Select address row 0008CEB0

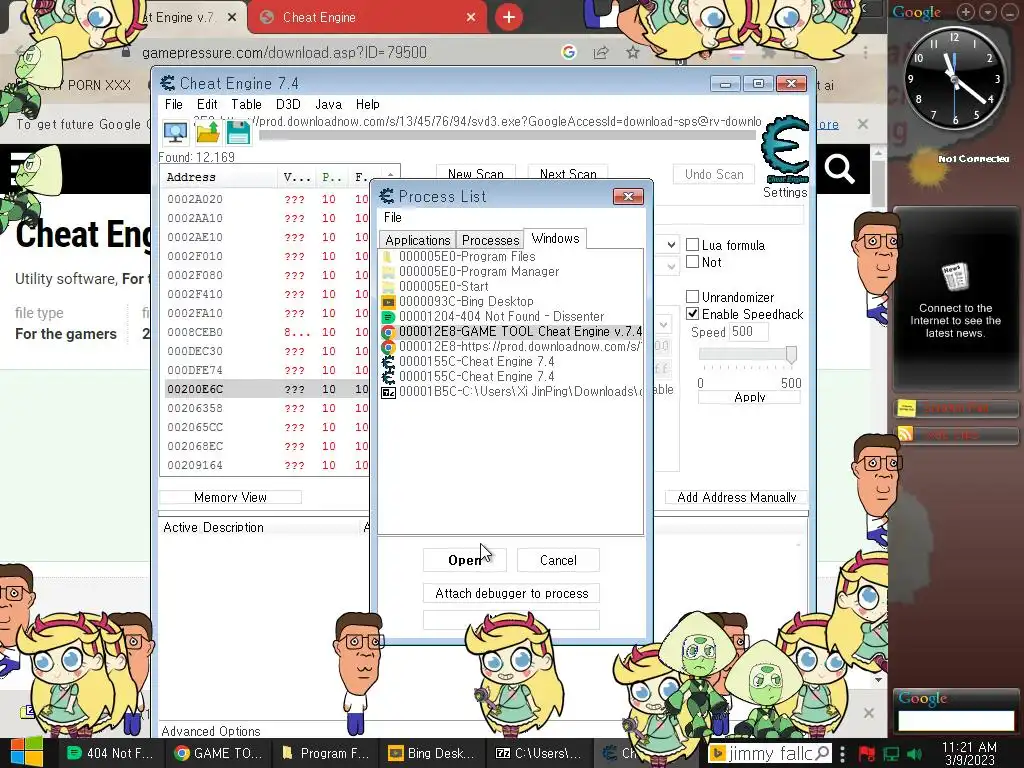(265, 332)
